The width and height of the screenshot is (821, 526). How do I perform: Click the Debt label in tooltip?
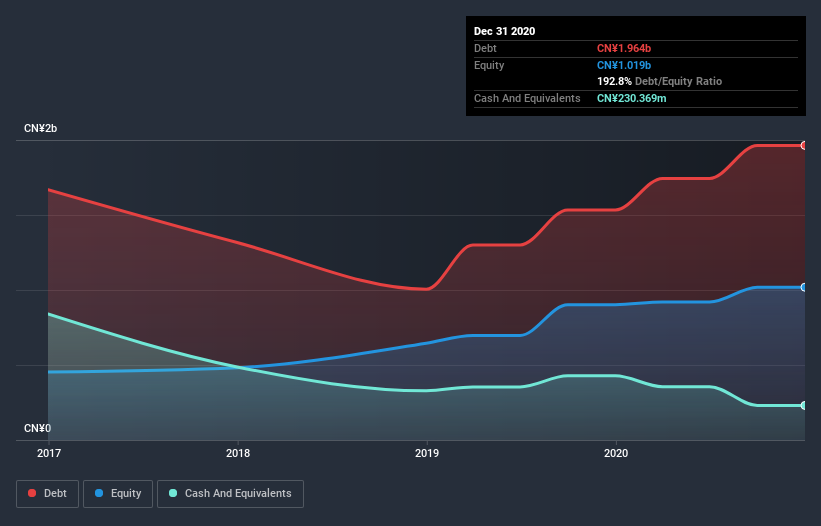click(x=485, y=48)
